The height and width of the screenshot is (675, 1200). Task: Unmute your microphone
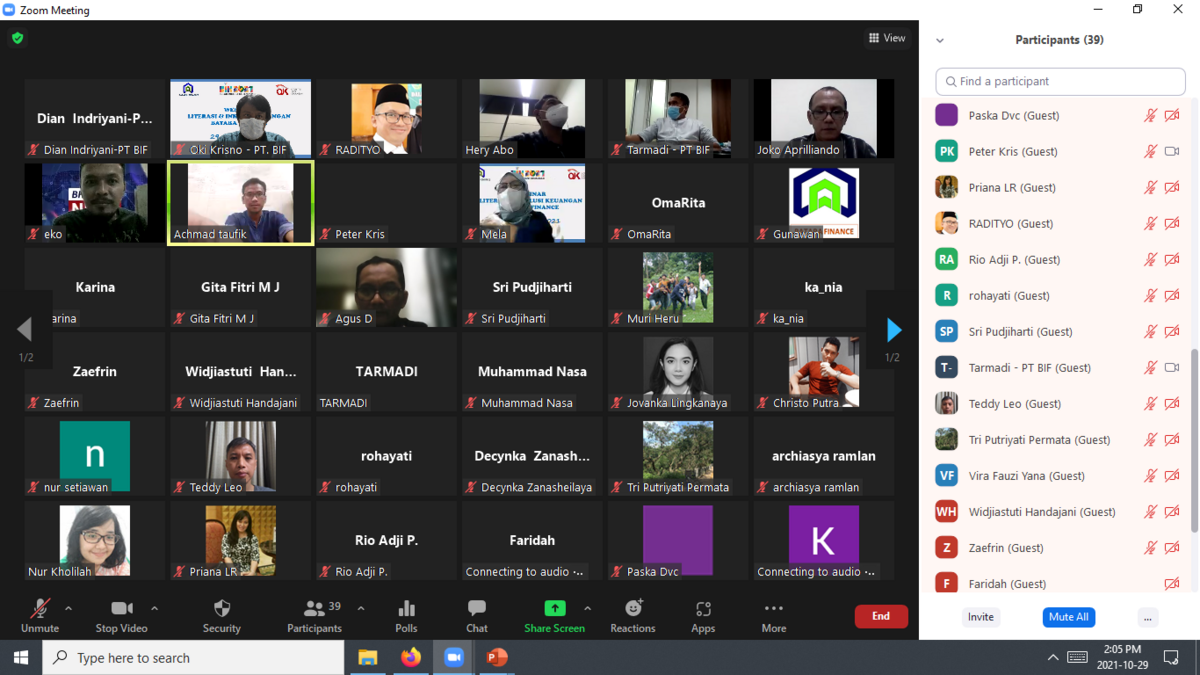click(x=40, y=616)
